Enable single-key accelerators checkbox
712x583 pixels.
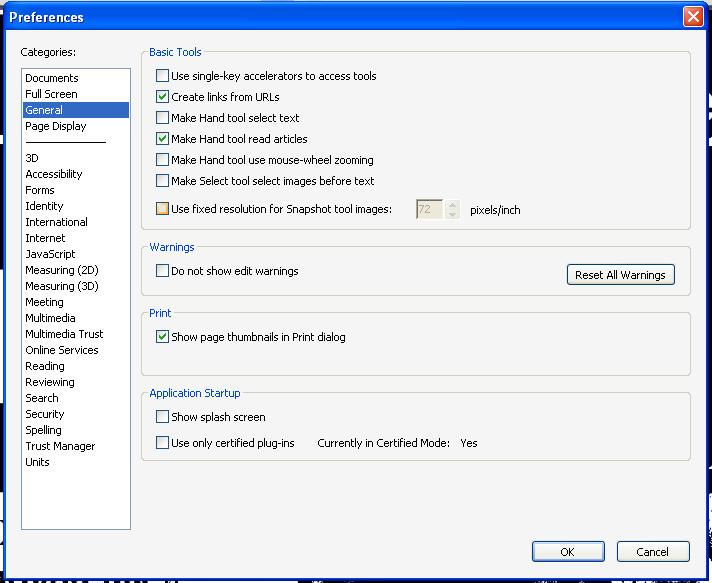pos(163,76)
